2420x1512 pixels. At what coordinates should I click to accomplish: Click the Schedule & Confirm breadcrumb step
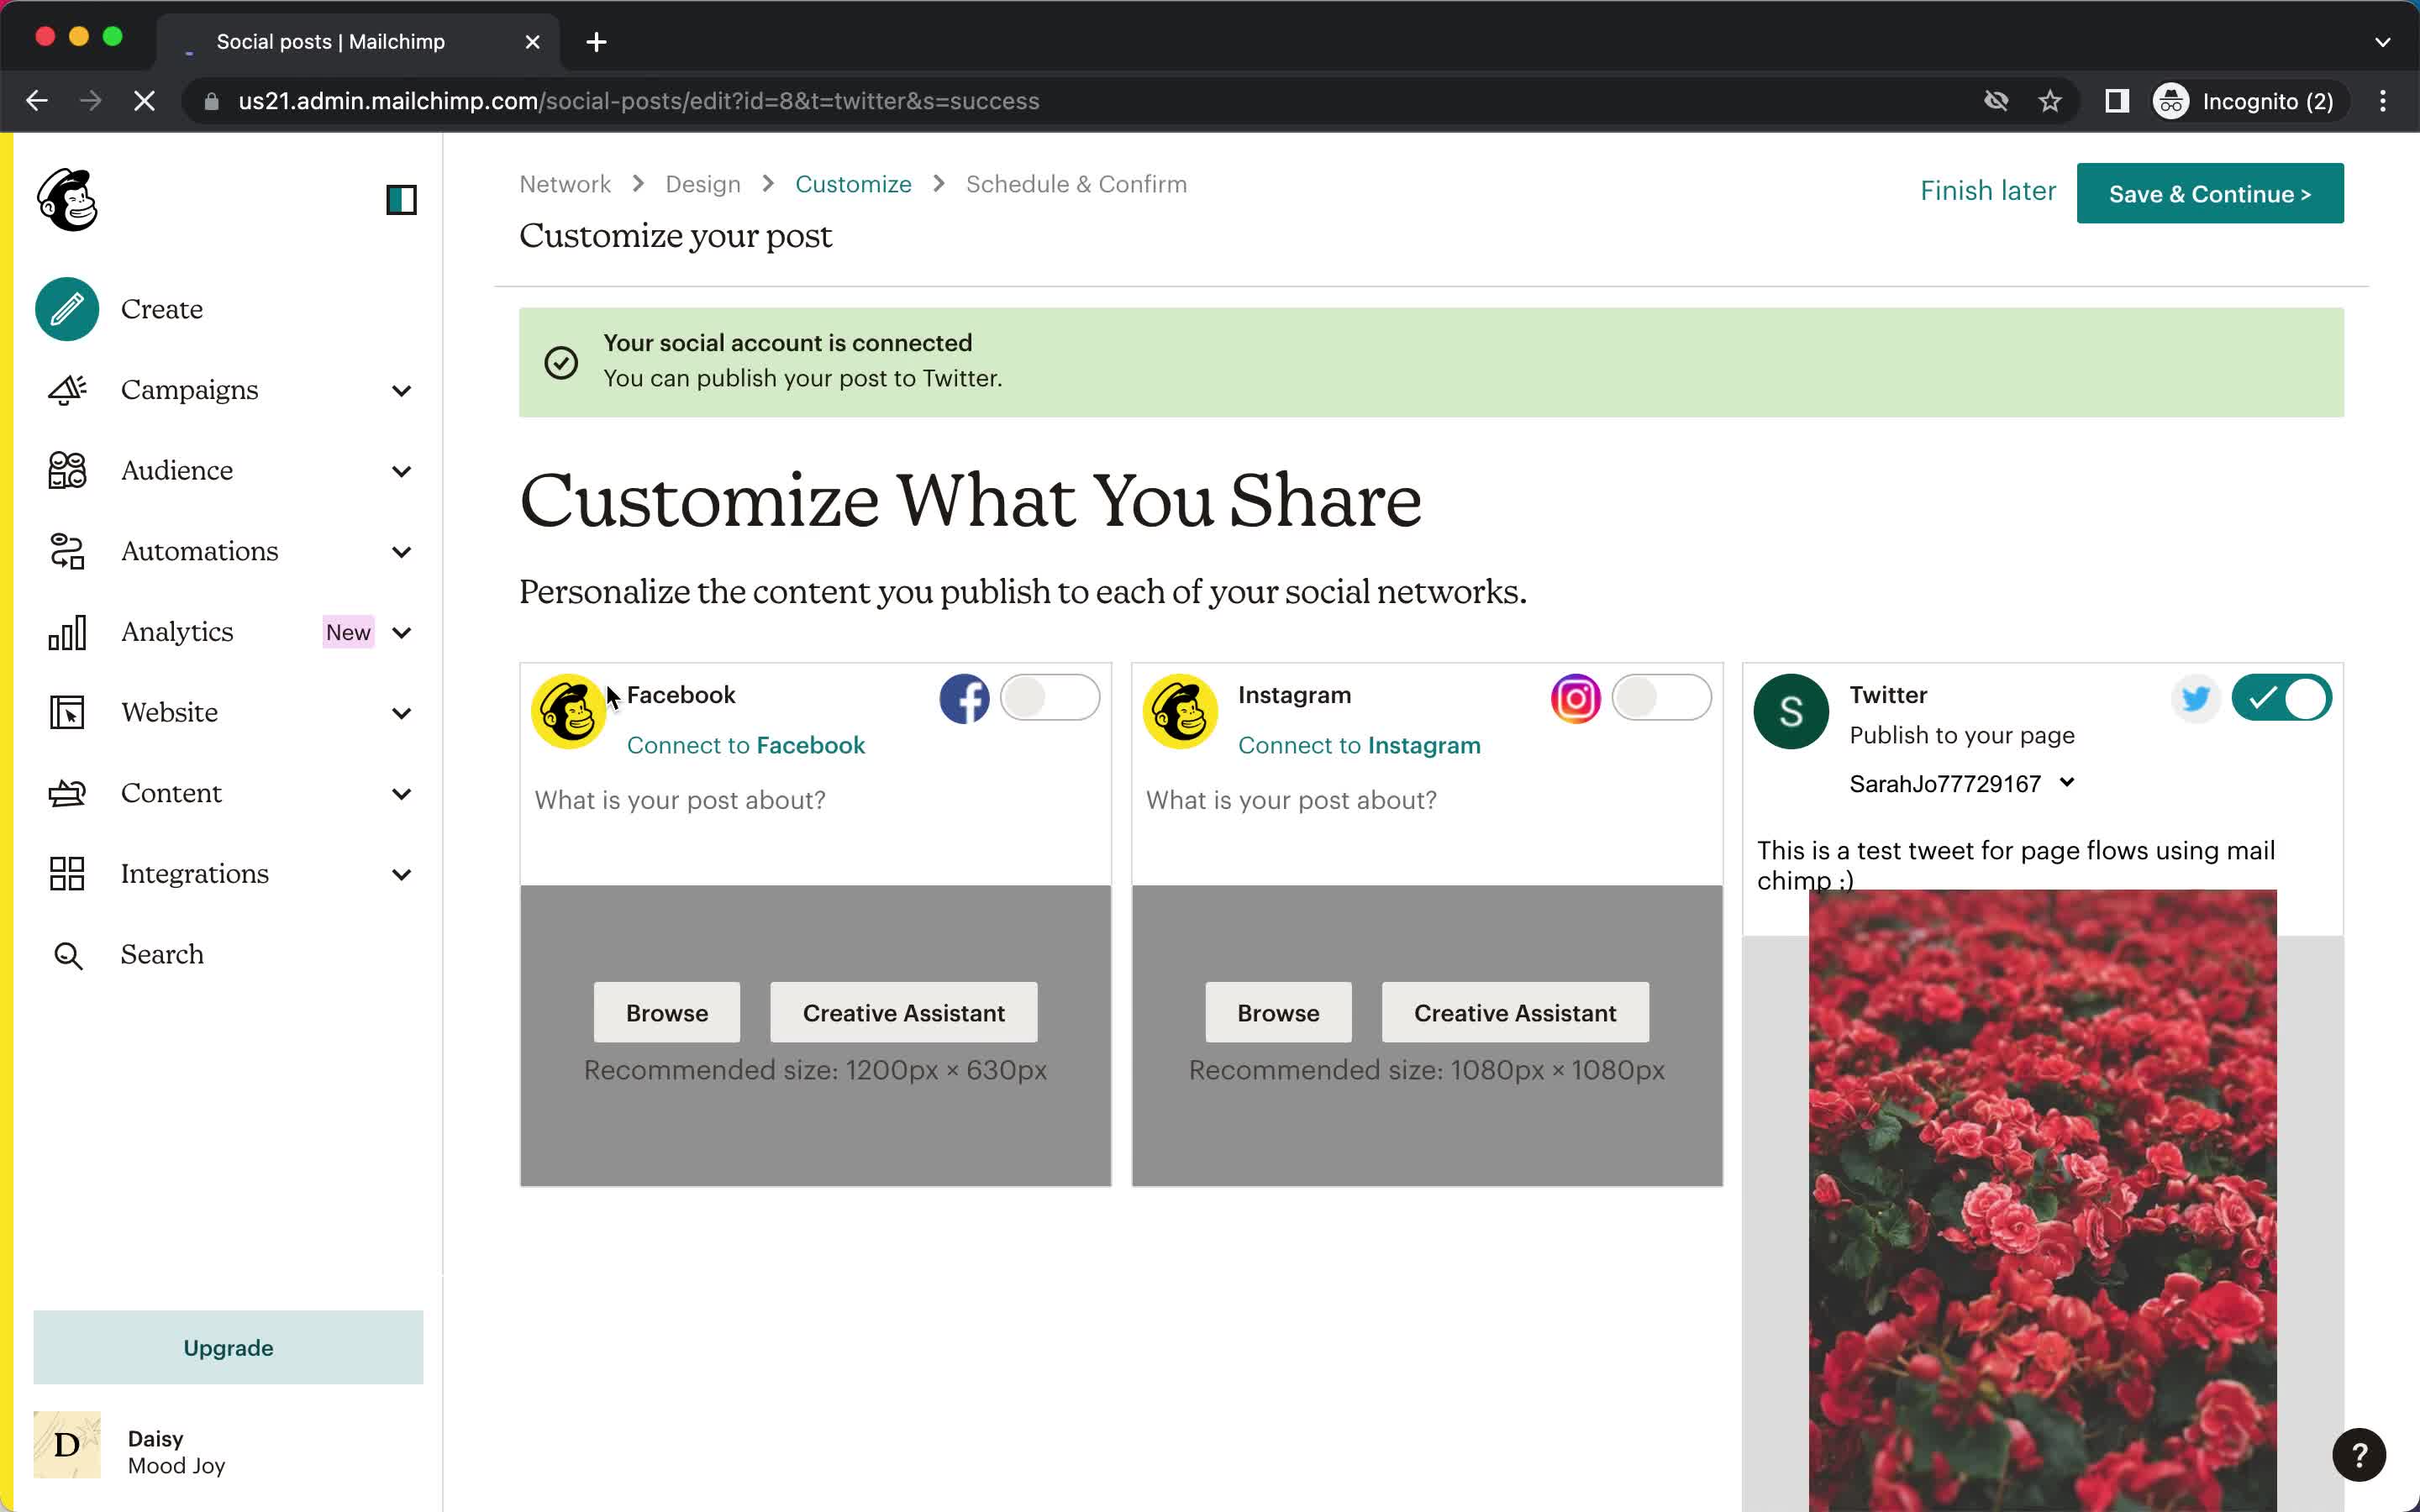pyautogui.click(x=1075, y=183)
